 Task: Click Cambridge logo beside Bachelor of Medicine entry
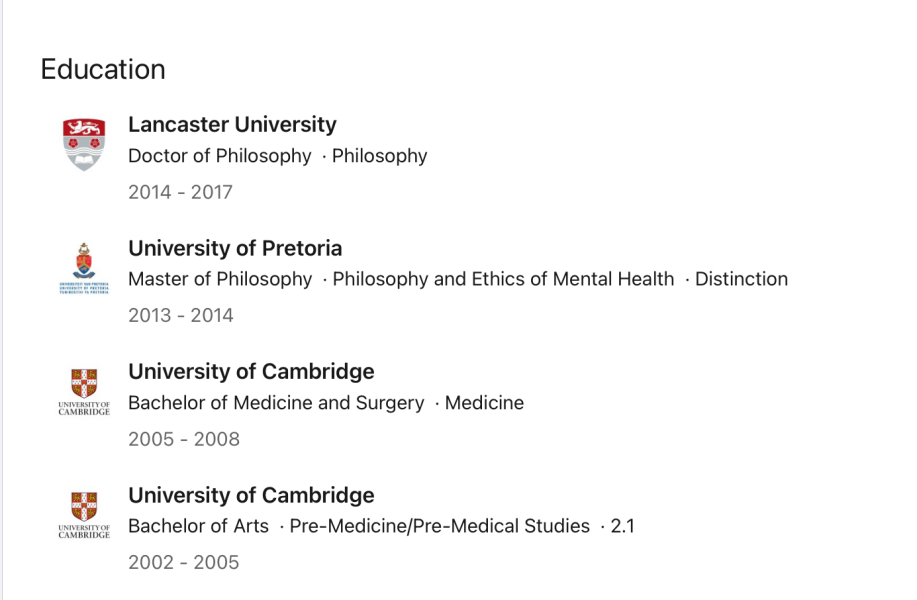[x=84, y=391]
